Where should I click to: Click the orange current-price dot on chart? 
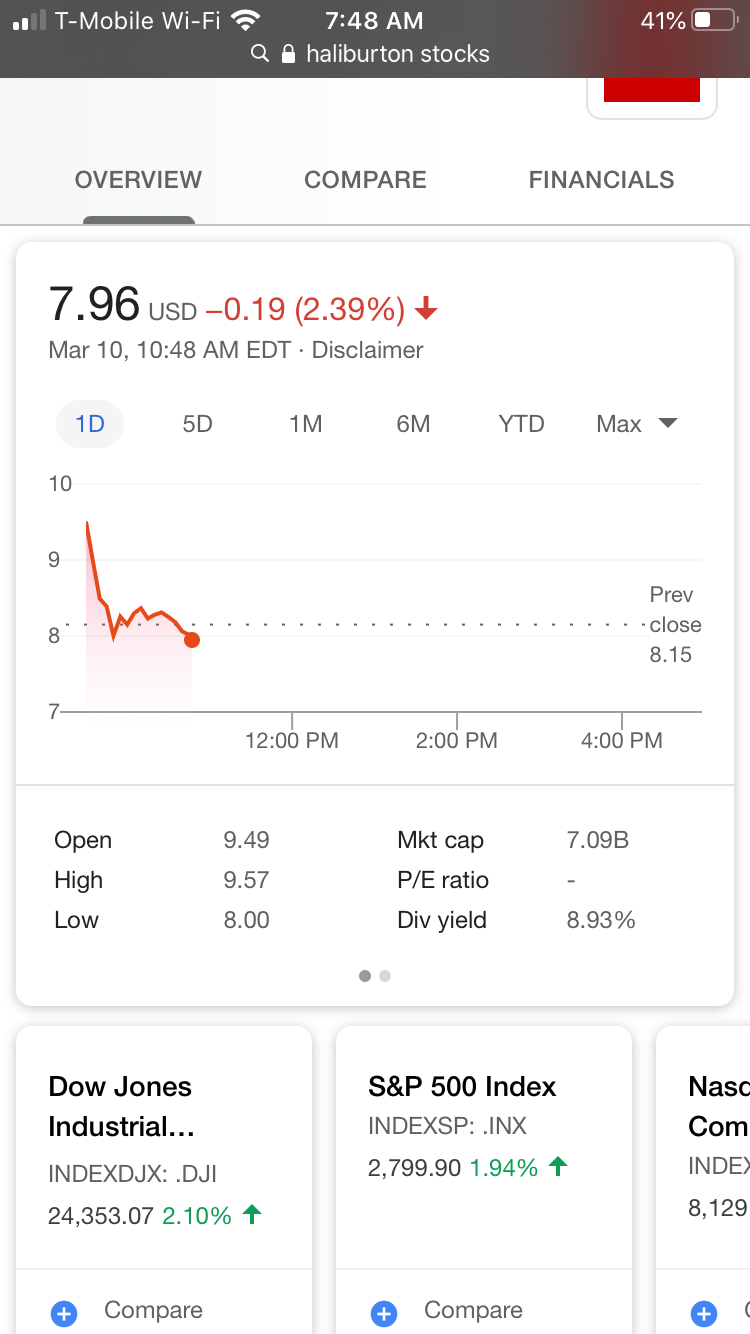point(192,640)
